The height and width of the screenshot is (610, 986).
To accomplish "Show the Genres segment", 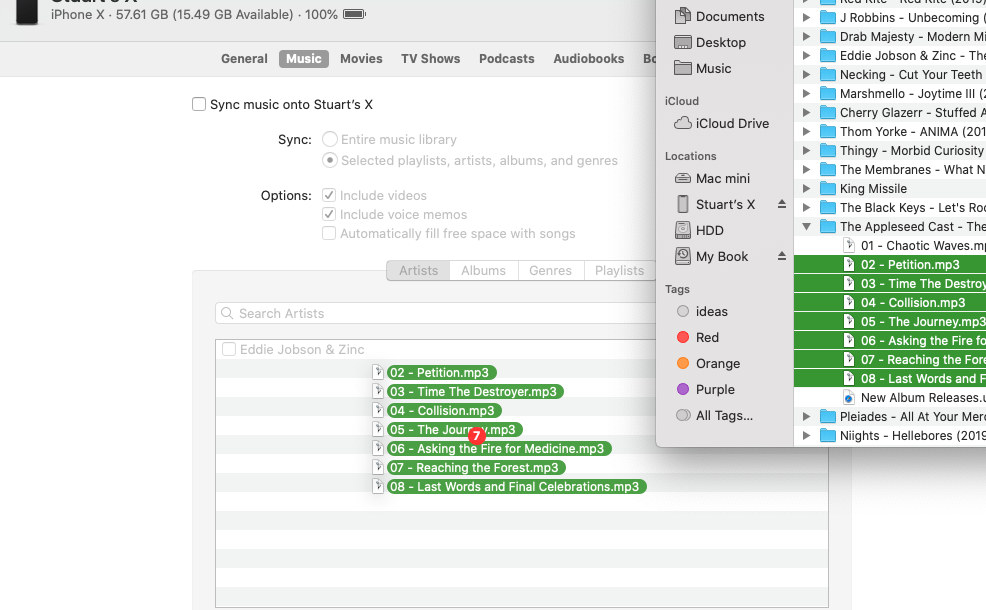I will pyautogui.click(x=550, y=270).
